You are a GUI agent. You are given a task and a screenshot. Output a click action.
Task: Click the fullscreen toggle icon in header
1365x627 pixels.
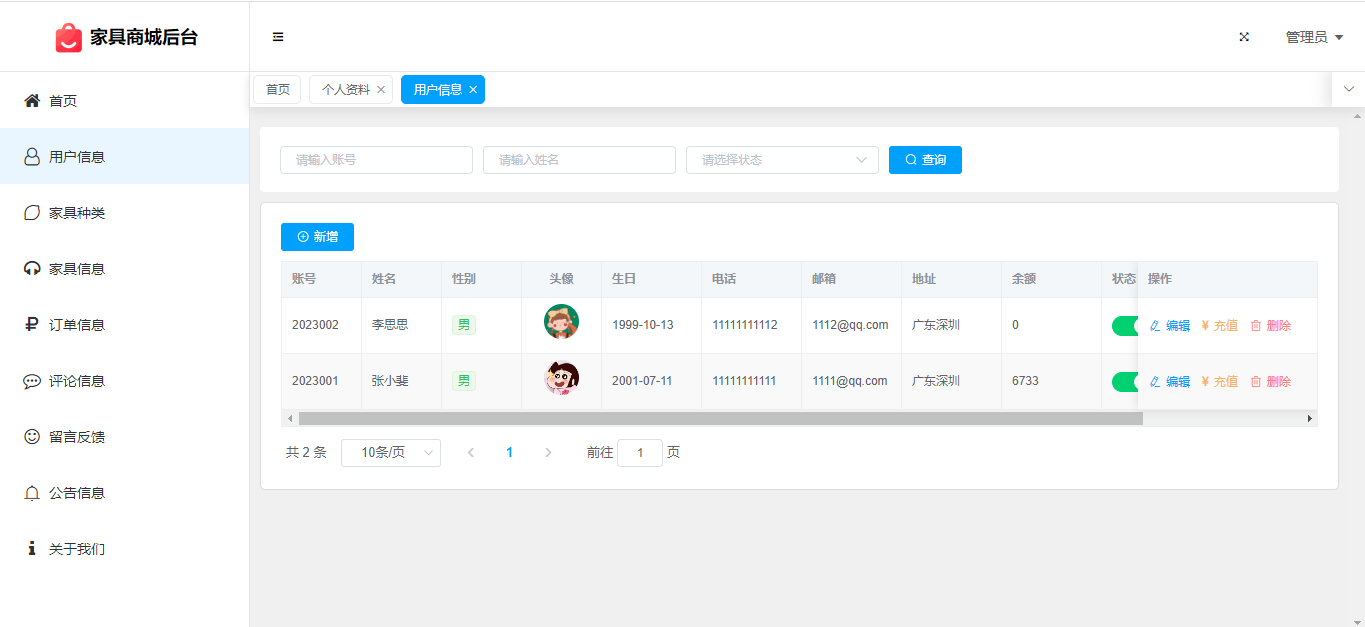pyautogui.click(x=1244, y=37)
